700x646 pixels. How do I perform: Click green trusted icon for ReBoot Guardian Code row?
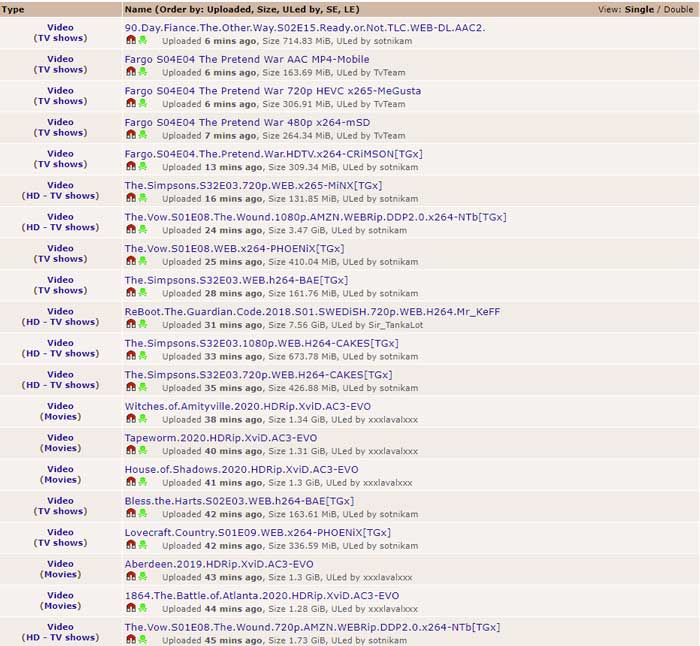coord(142,324)
